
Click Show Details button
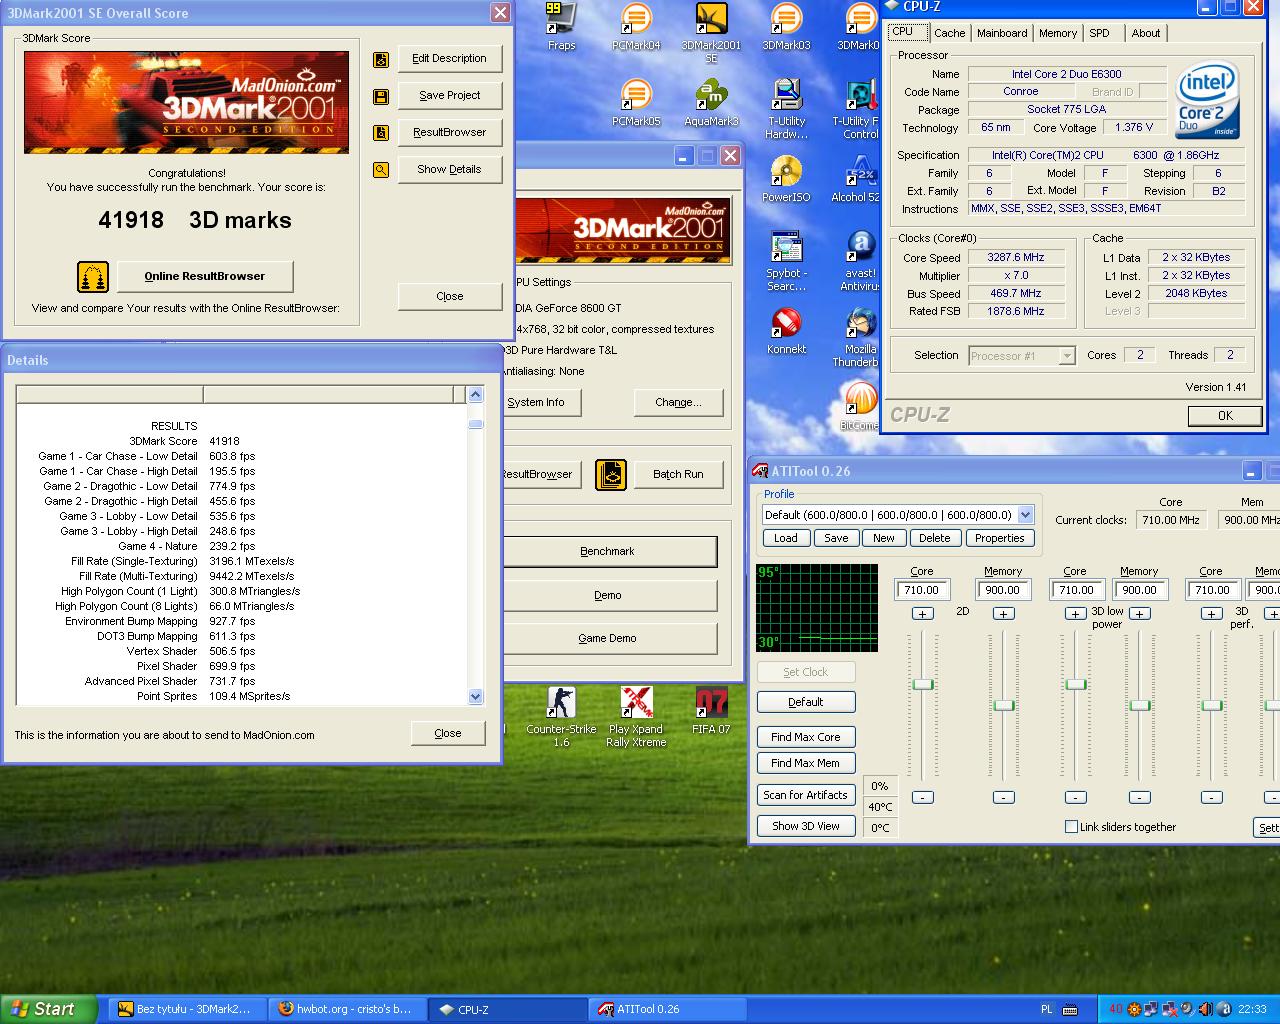click(450, 169)
